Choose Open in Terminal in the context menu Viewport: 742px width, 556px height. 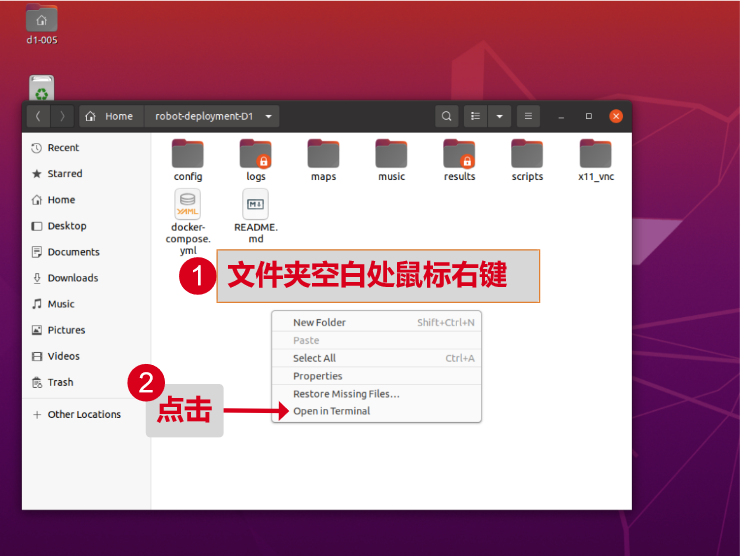377,411
